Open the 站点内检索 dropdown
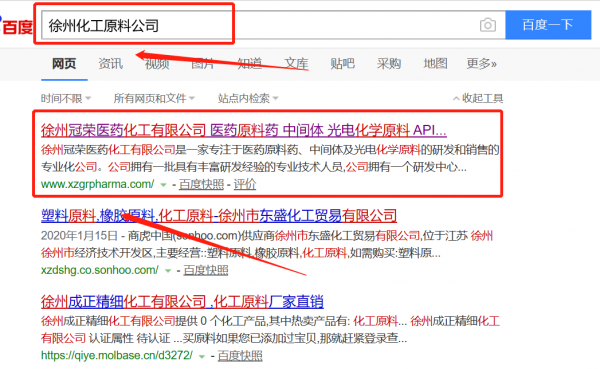The image size is (600, 369). coord(248,99)
